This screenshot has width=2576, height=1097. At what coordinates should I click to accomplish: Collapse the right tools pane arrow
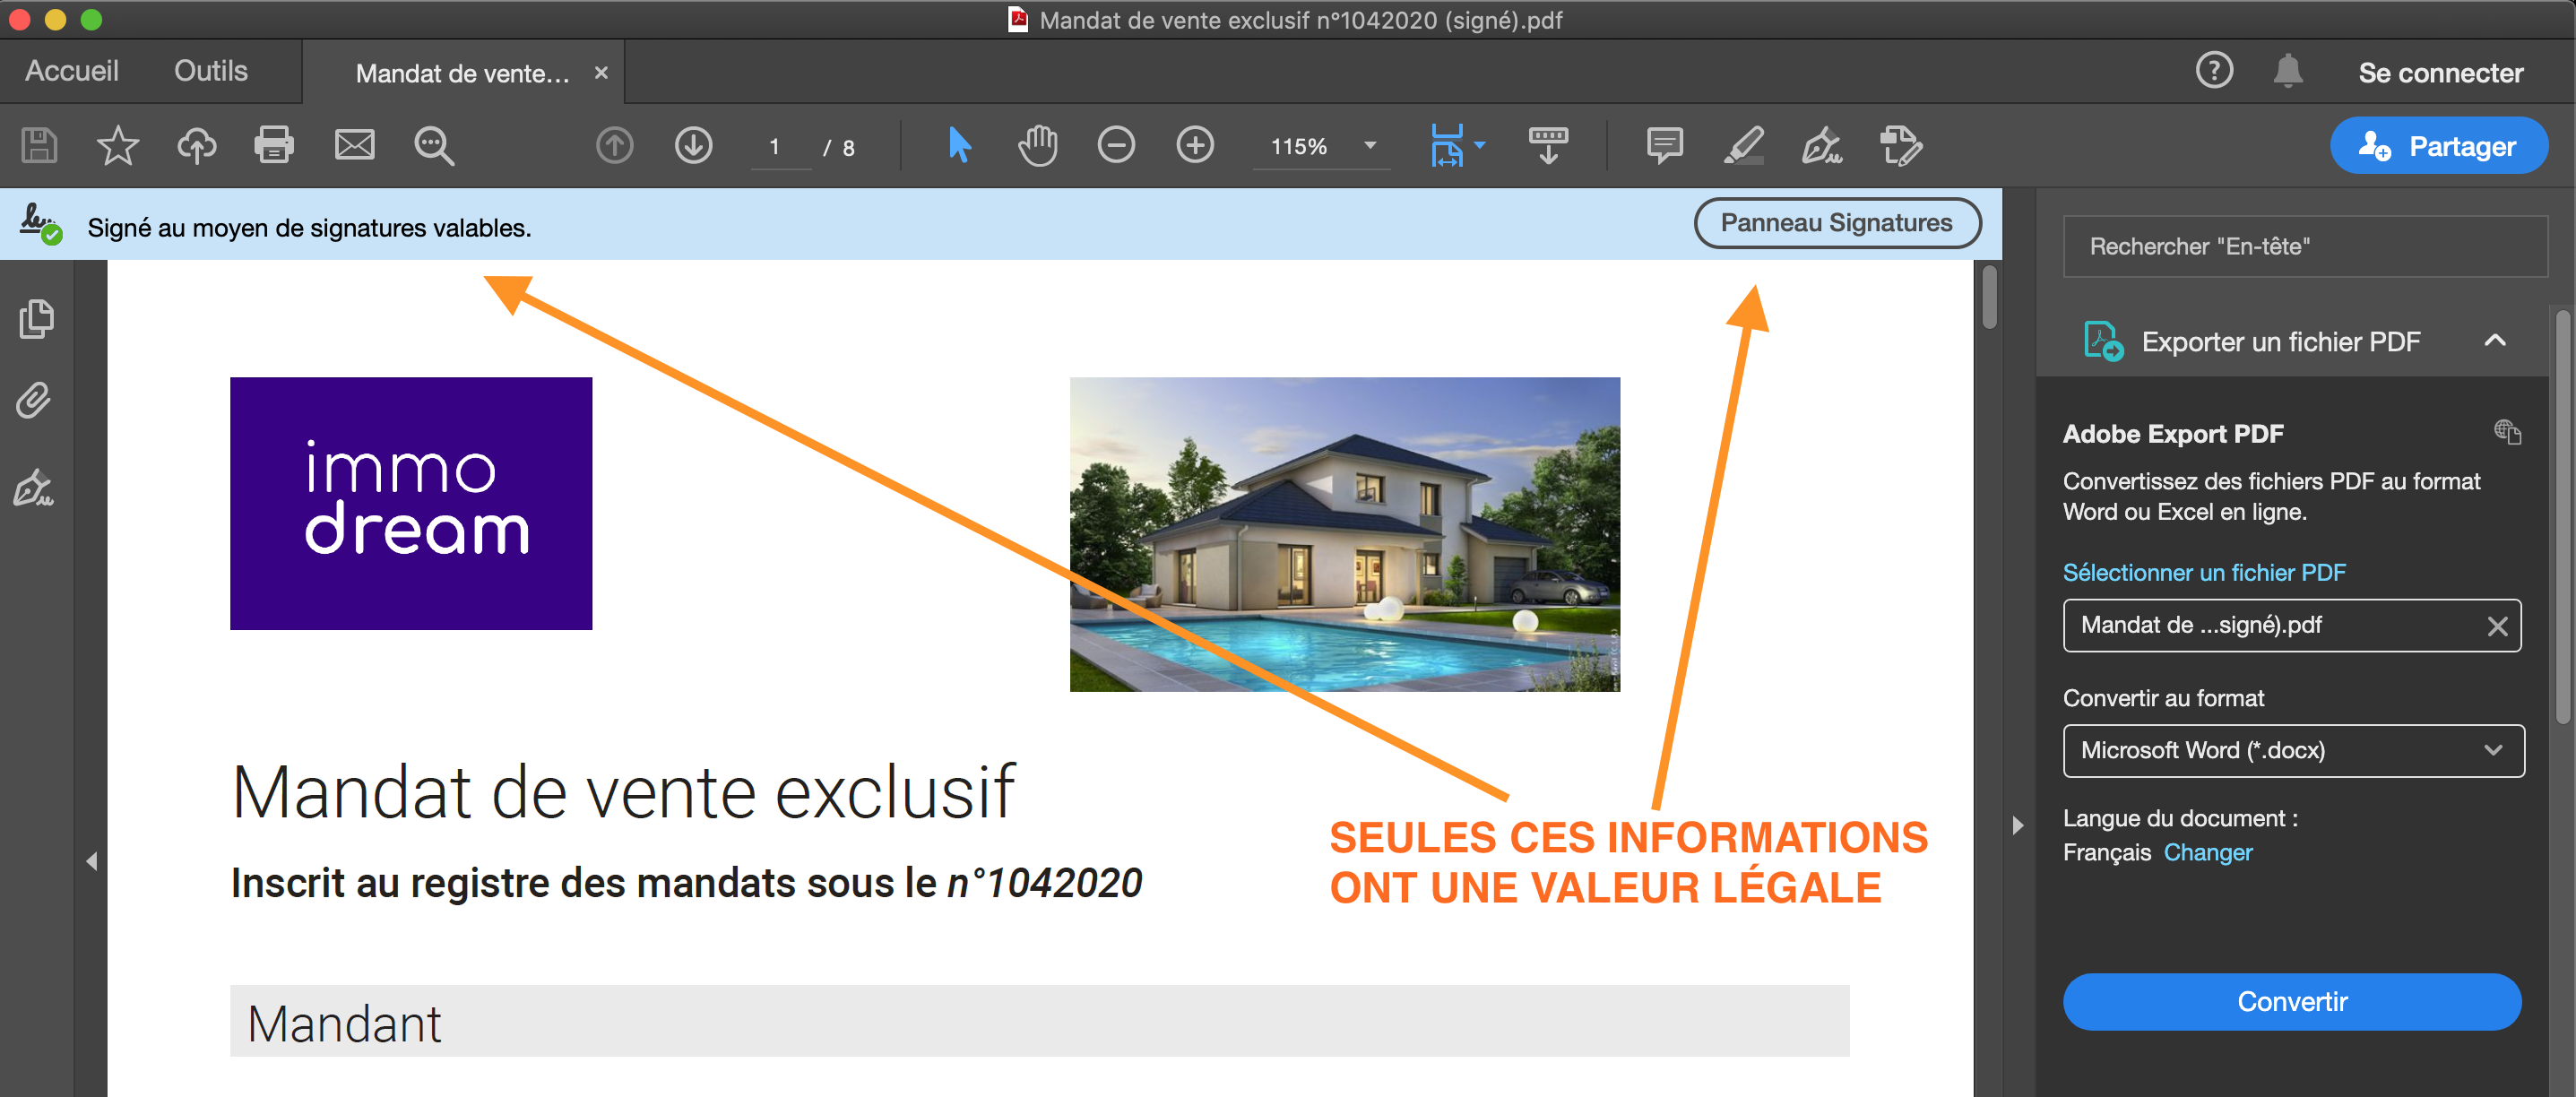pyautogui.click(x=2017, y=826)
